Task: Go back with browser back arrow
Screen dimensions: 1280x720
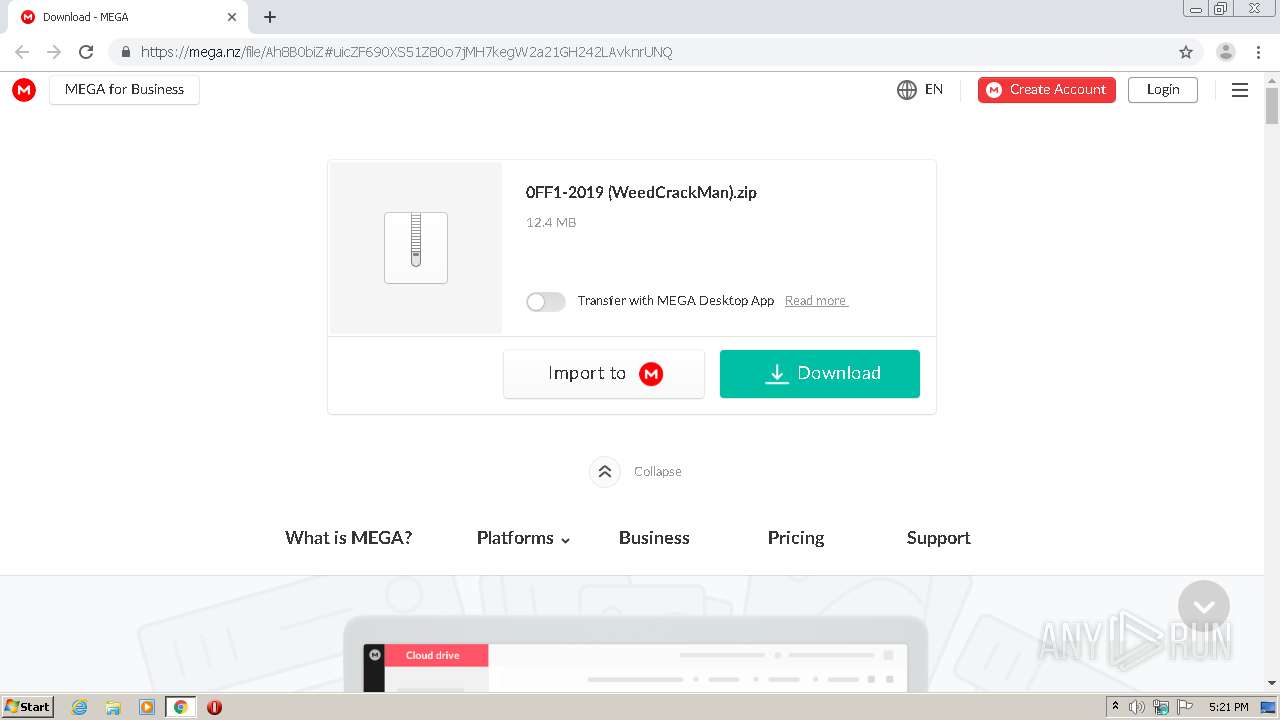Action: coord(22,52)
